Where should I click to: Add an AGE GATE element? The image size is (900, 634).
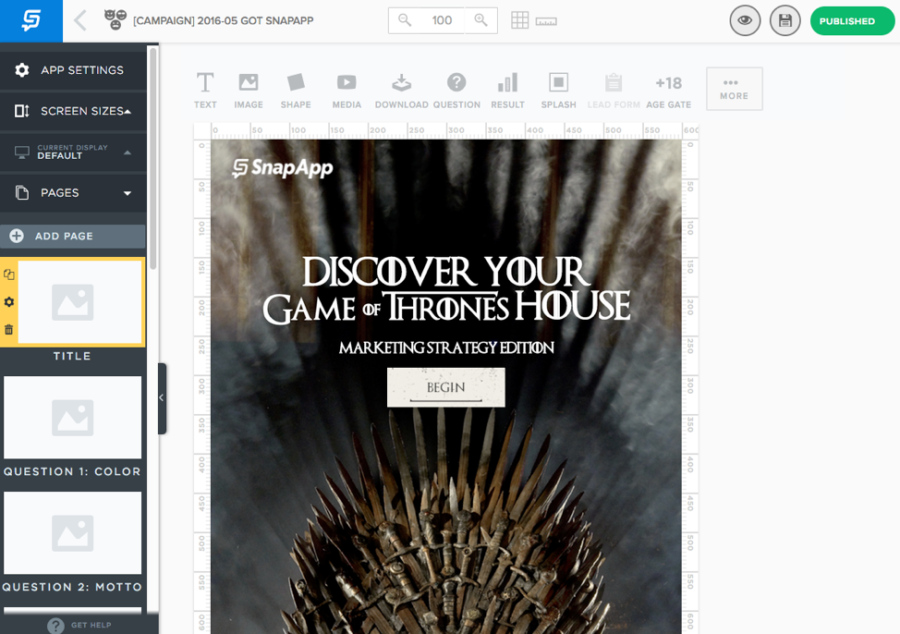669,90
